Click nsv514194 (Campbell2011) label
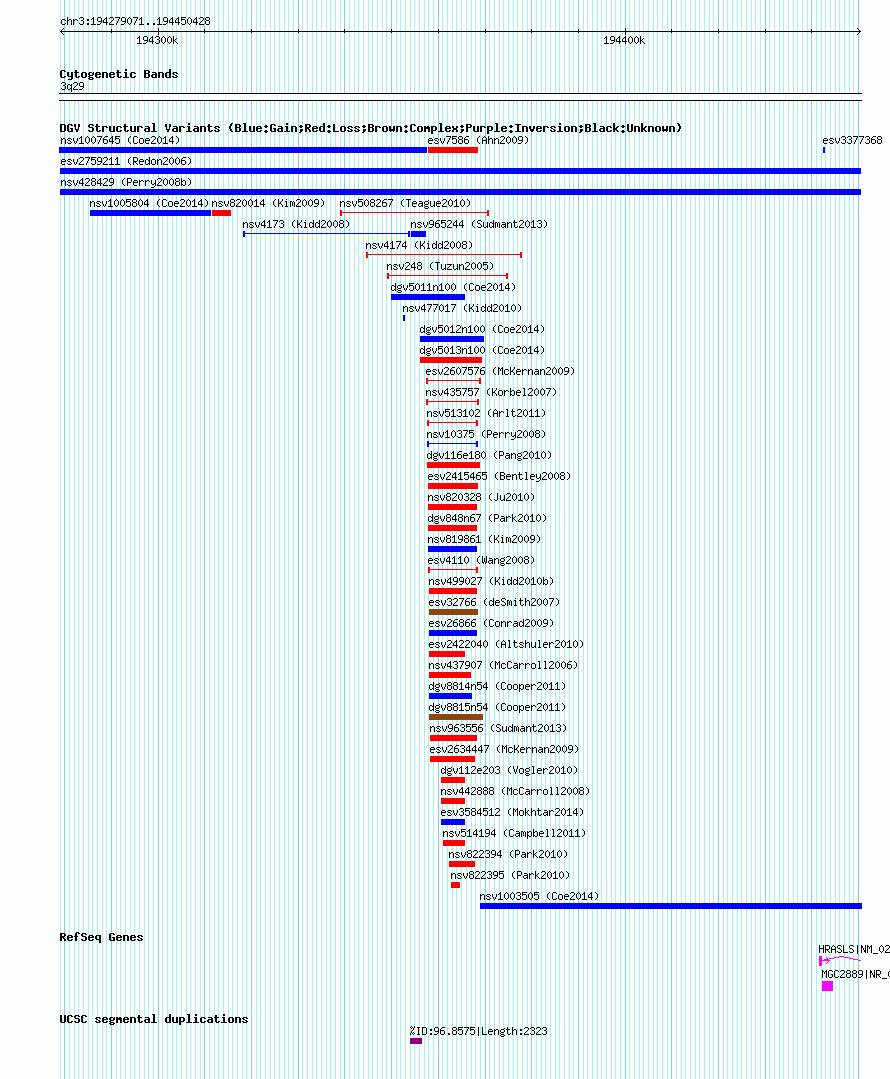Screen dimensions: 890x1079 (x=514, y=833)
